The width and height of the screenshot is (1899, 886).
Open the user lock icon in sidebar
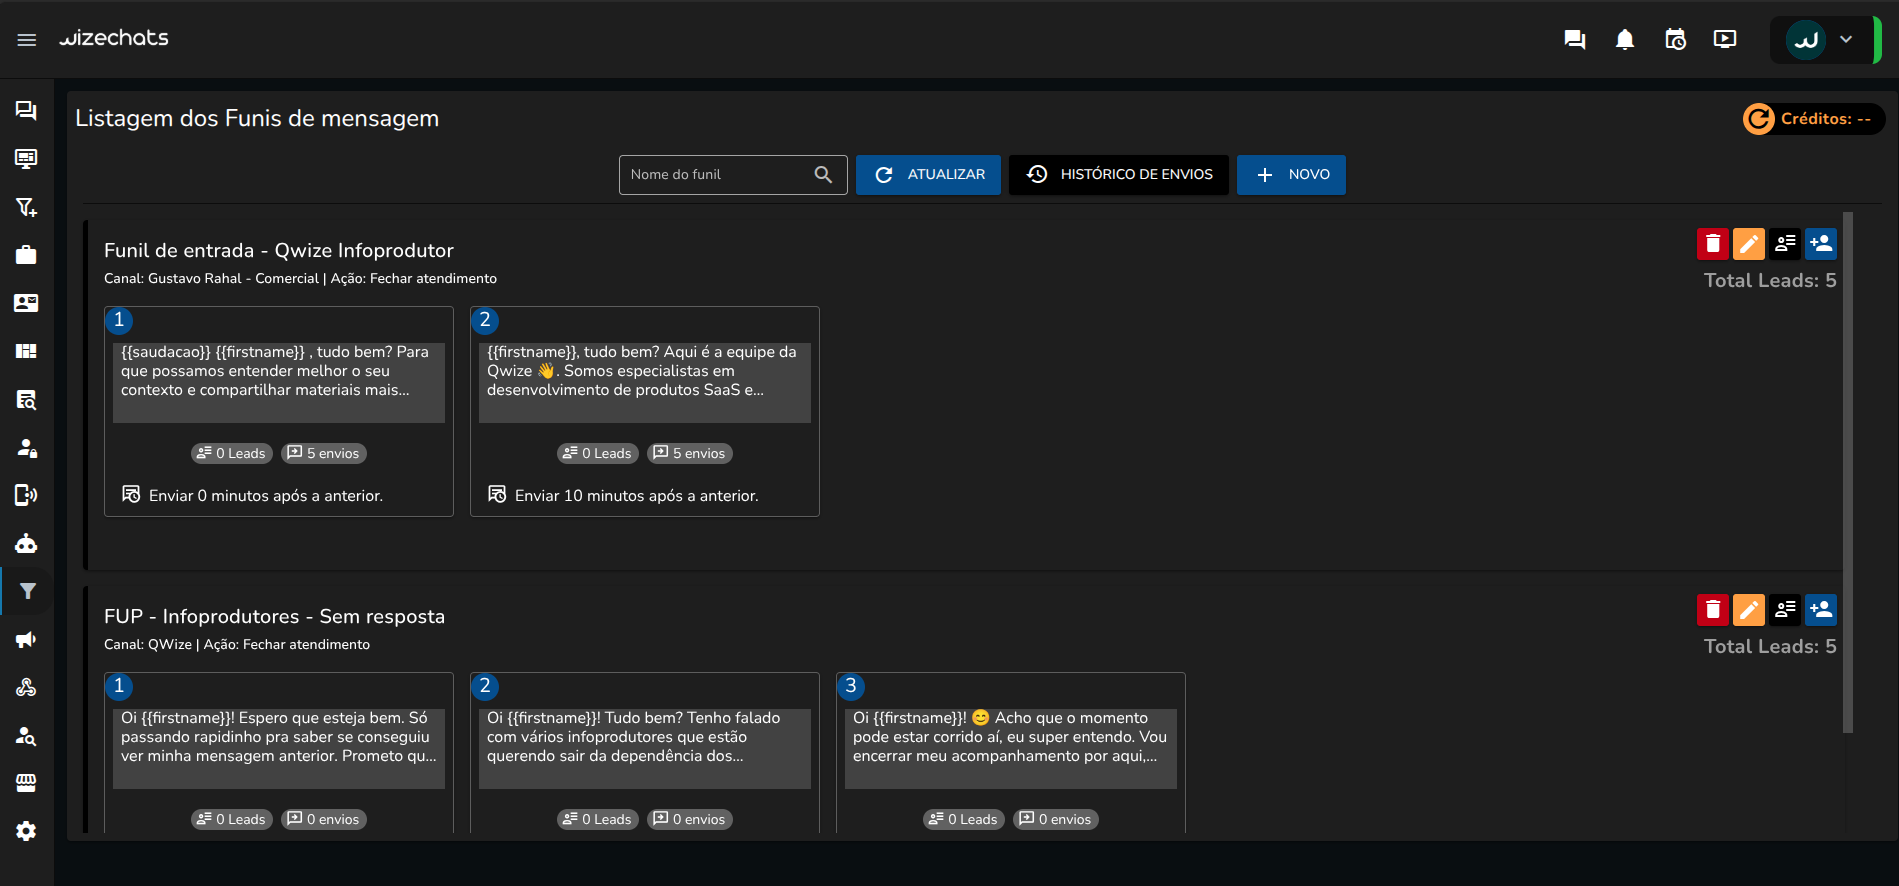click(x=27, y=447)
